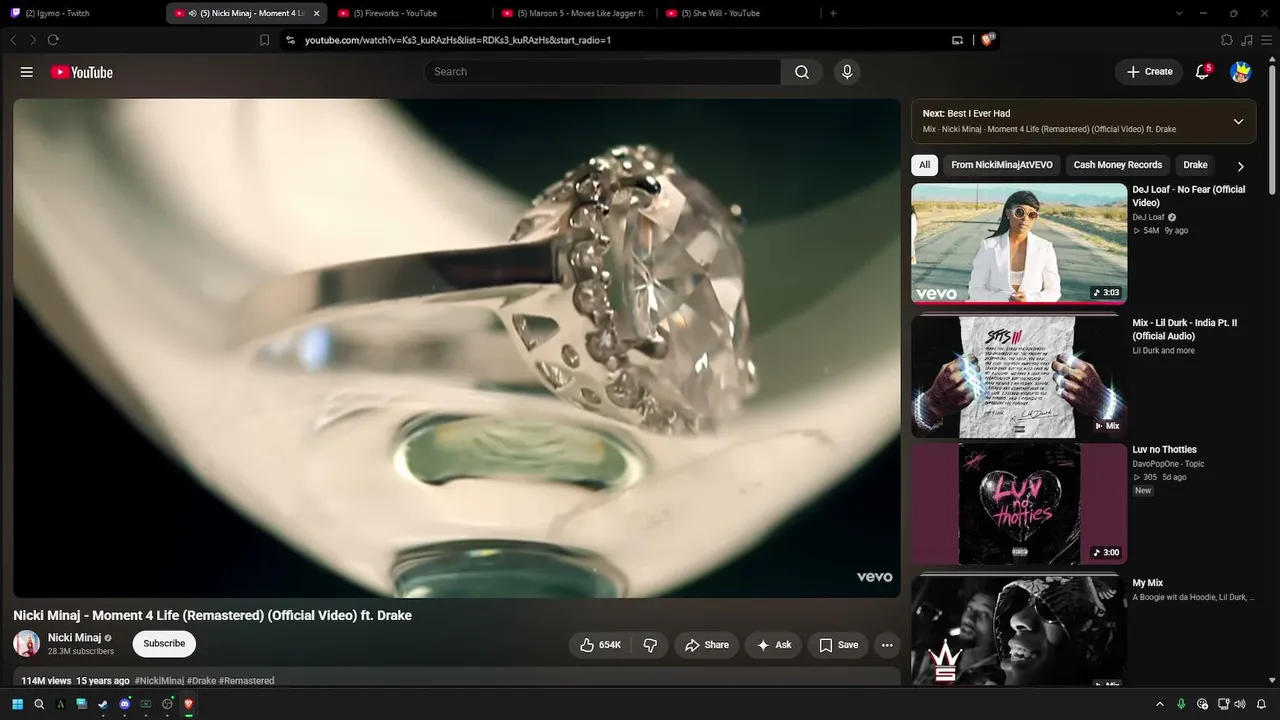Open the account avatar menu

point(1241,72)
